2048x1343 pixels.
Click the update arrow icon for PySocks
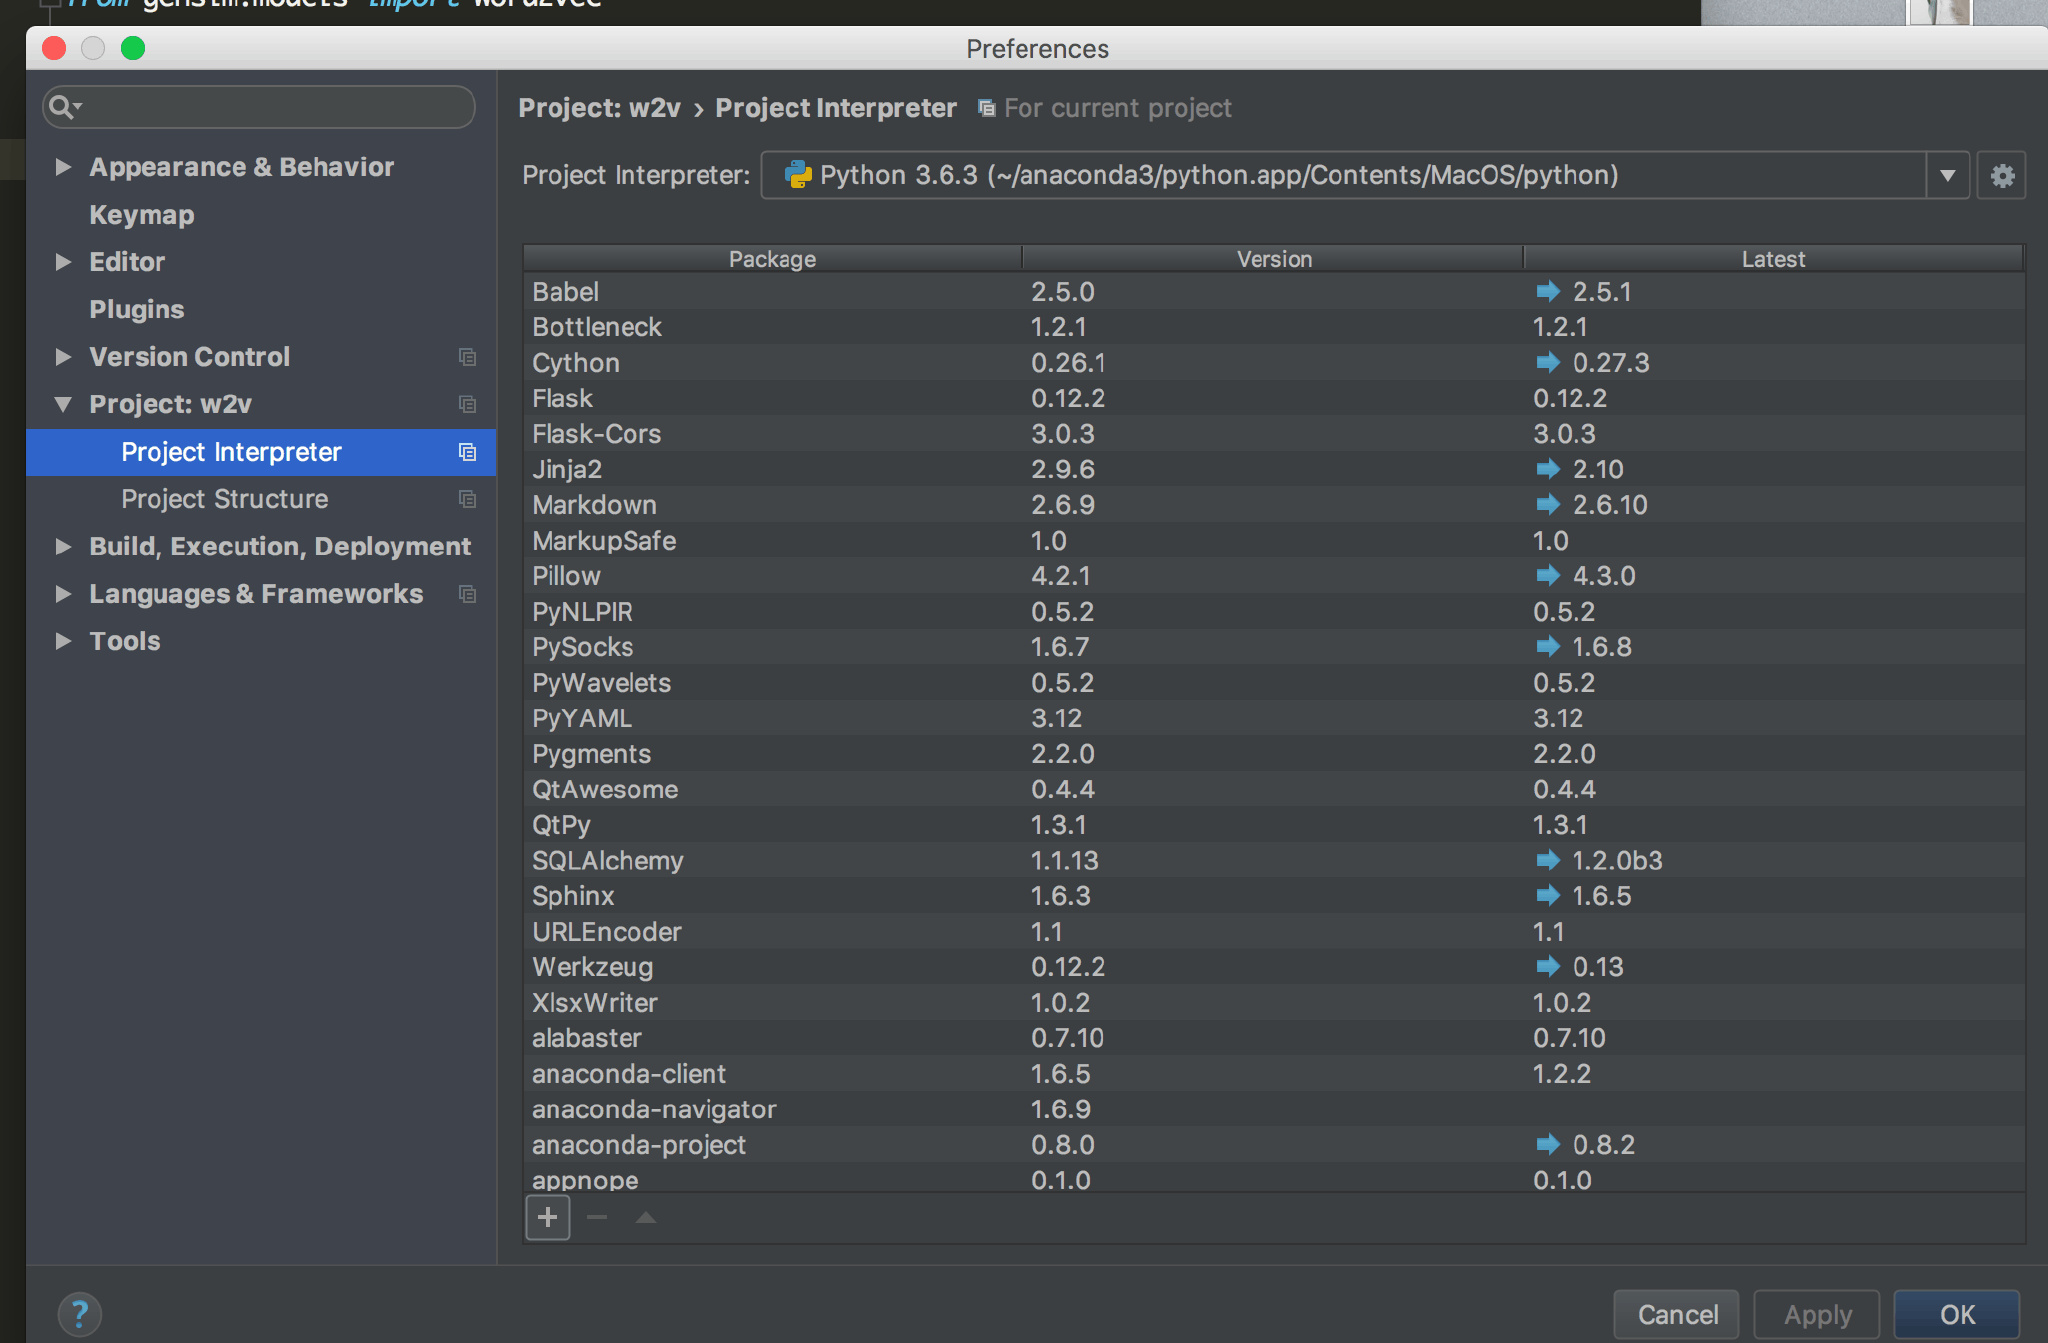[x=1548, y=646]
